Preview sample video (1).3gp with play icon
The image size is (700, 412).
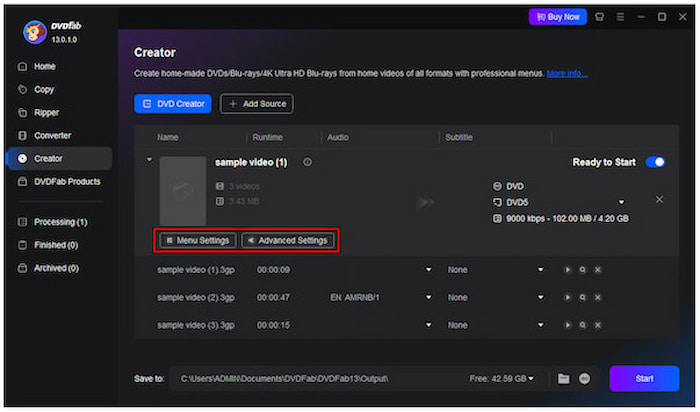click(x=569, y=269)
